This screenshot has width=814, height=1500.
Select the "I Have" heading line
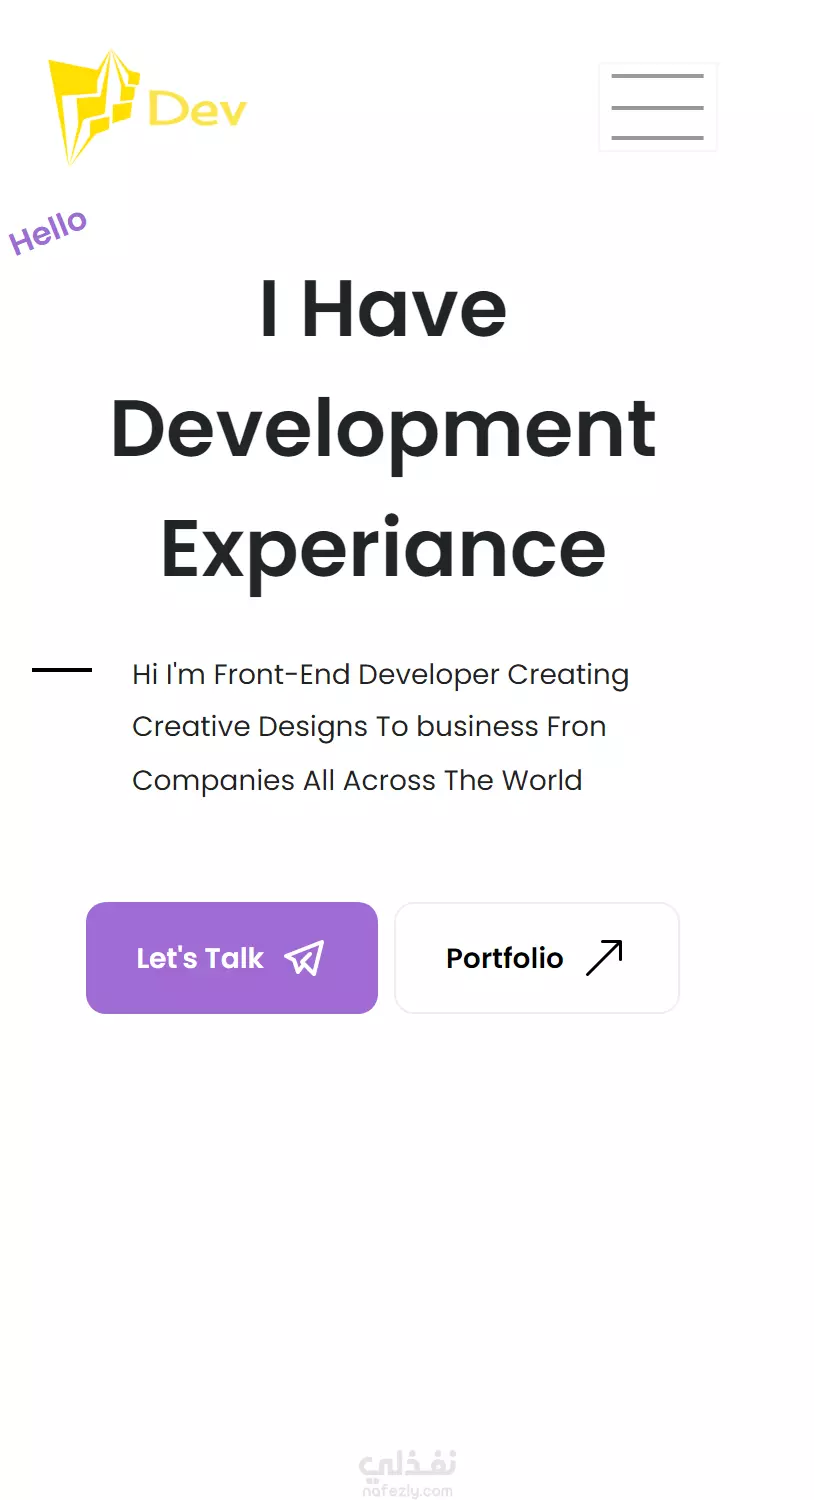click(x=383, y=308)
